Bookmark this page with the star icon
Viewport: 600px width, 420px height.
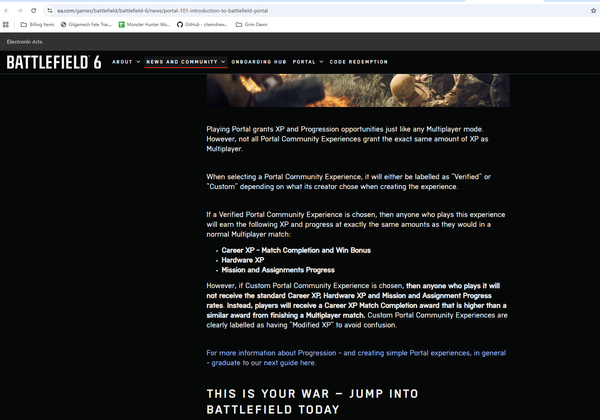coord(593,10)
